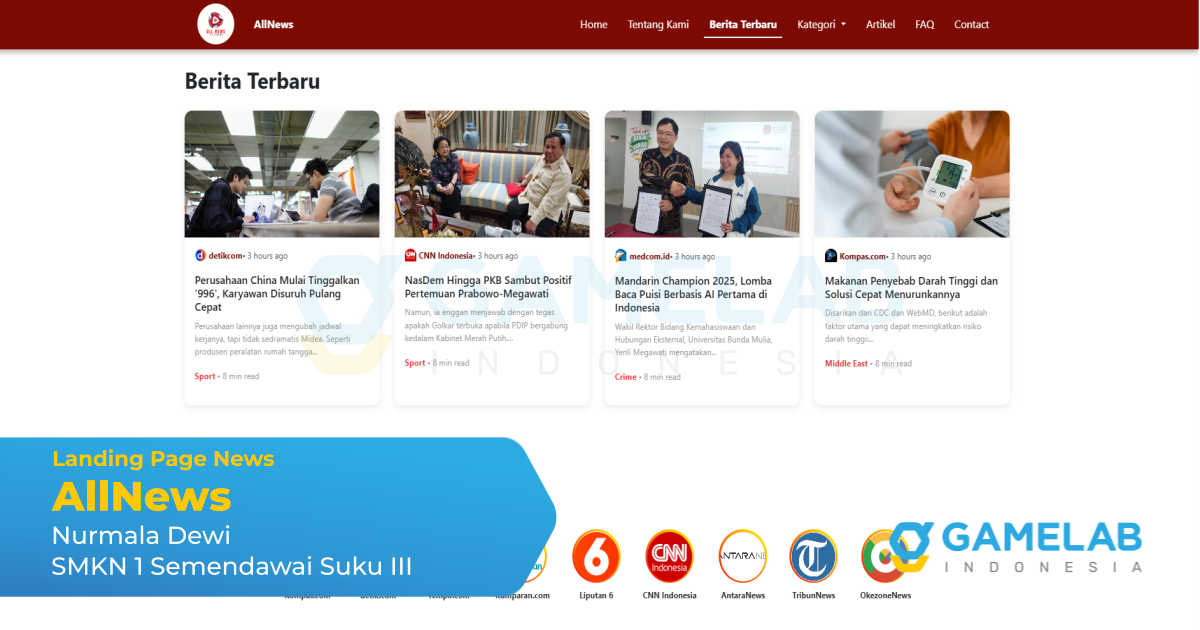Click the TribunNews label text

pyautogui.click(x=813, y=596)
